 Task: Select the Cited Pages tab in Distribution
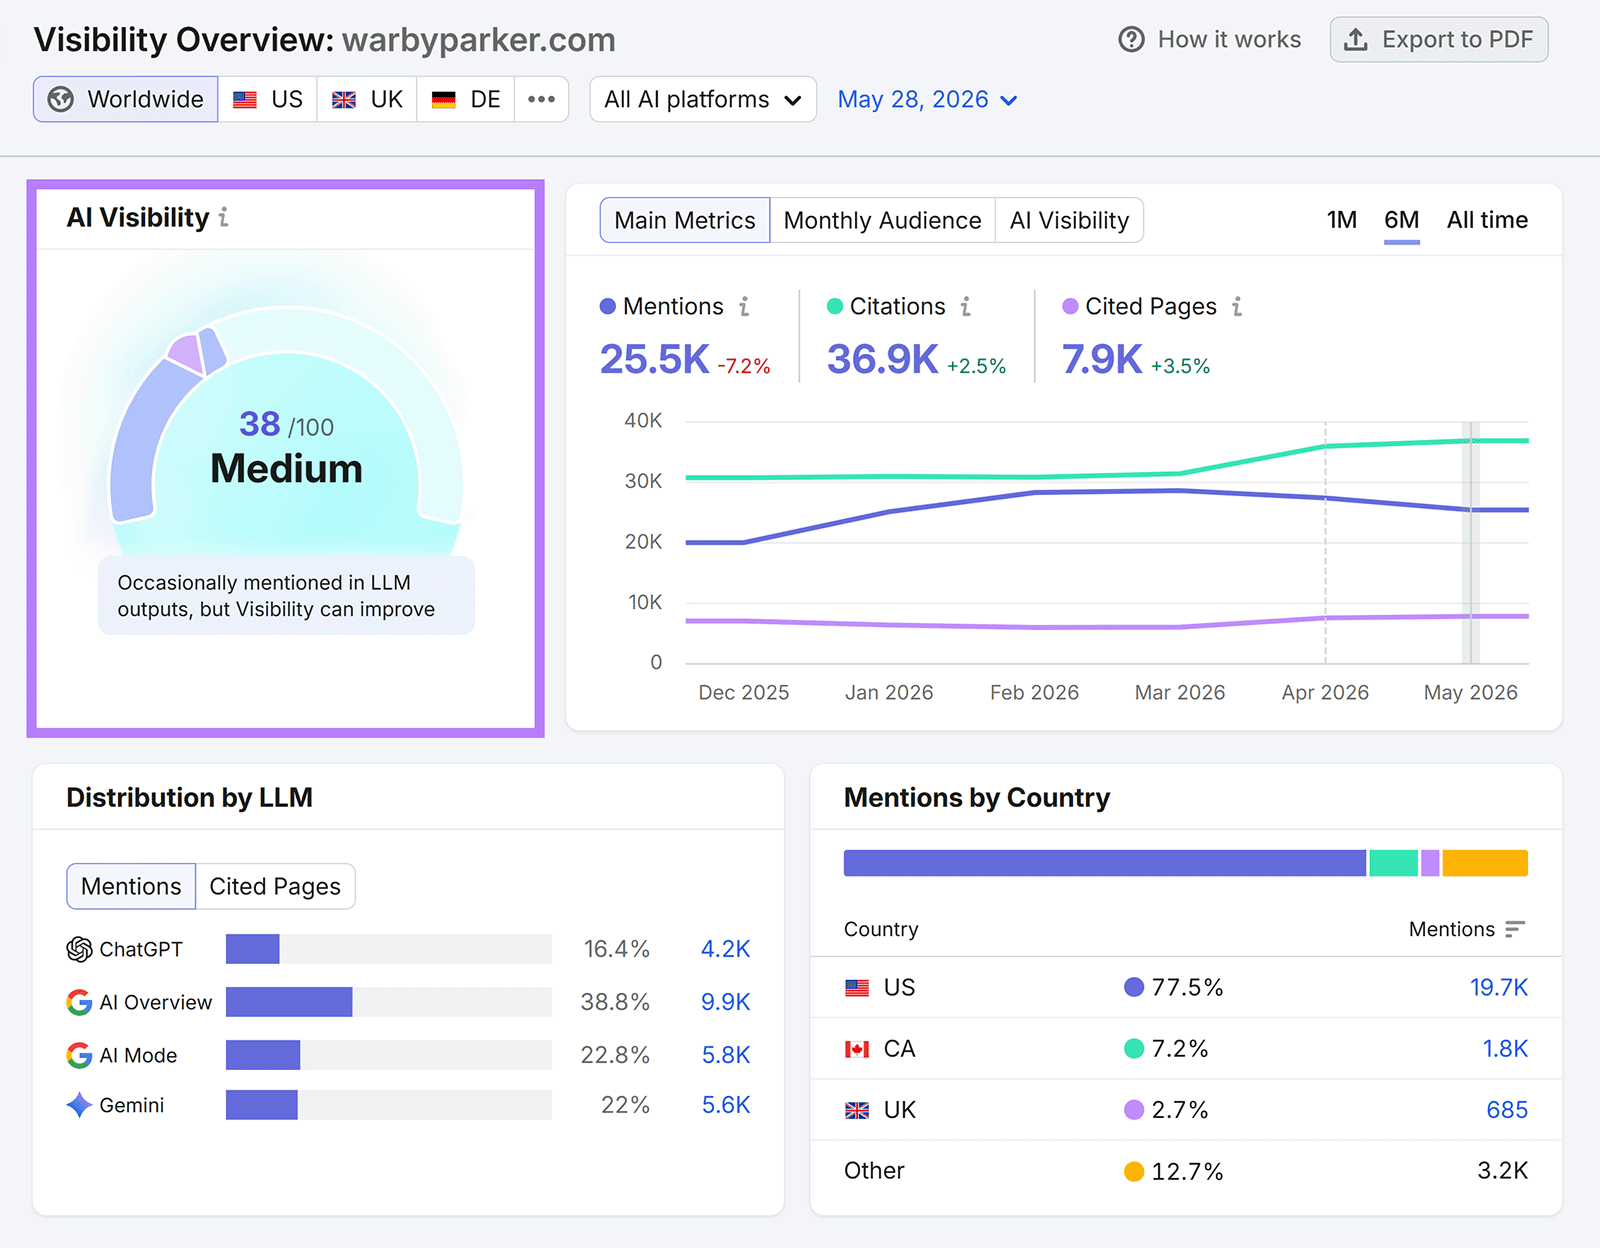tap(275, 886)
